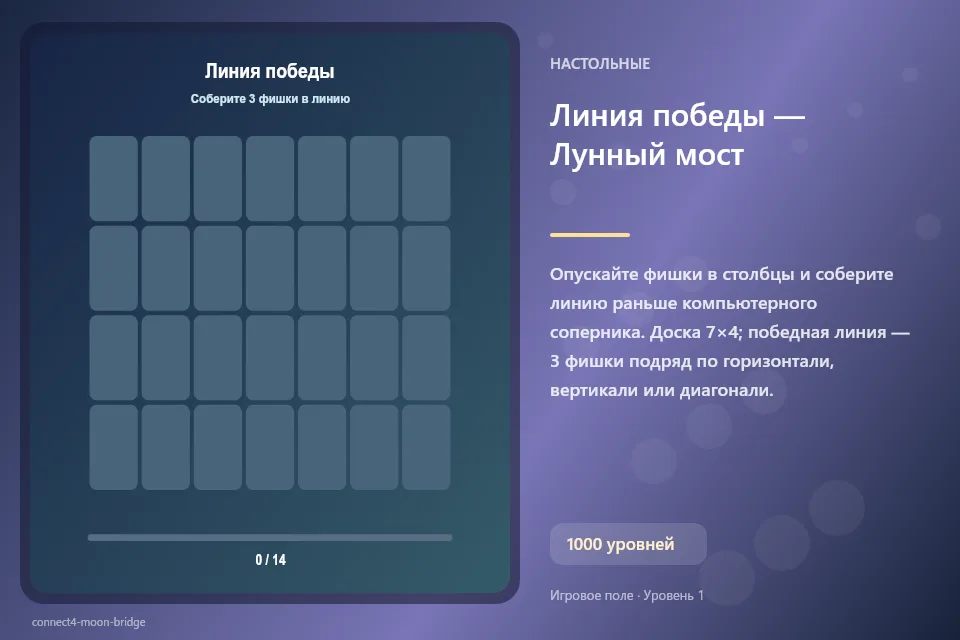Viewport: 960px width, 640px height.
Task: Select top cell of the last seventh column
Action: pos(426,178)
